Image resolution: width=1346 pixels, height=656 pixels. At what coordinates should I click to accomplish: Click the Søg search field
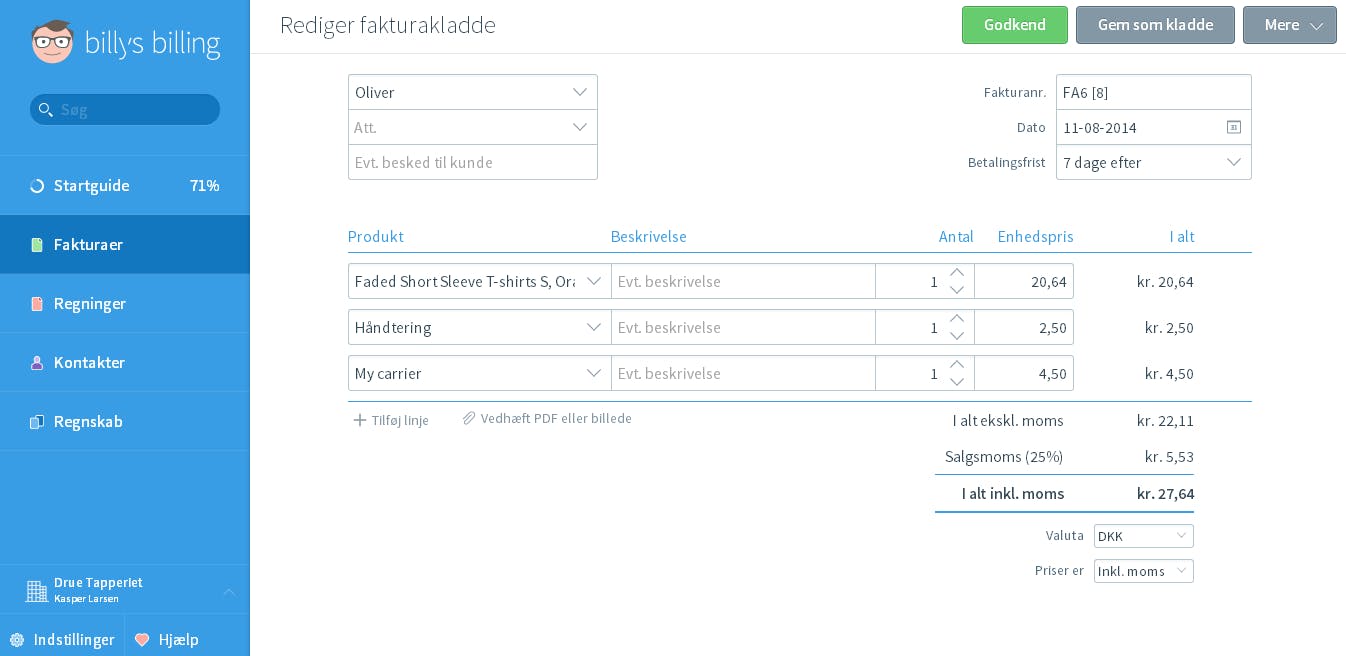pyautogui.click(x=125, y=110)
